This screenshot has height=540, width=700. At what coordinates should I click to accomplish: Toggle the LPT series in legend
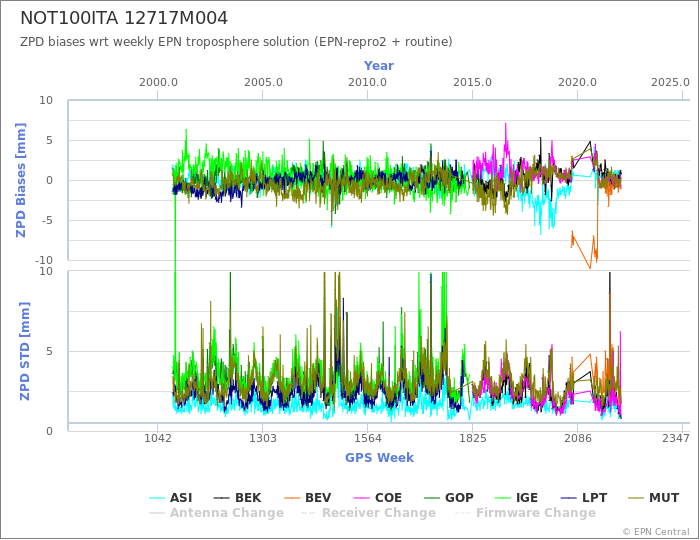pos(583,498)
